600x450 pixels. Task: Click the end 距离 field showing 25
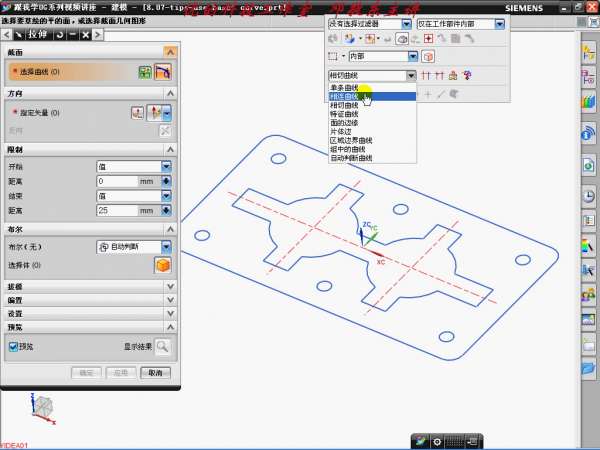pyautogui.click(x=117, y=210)
